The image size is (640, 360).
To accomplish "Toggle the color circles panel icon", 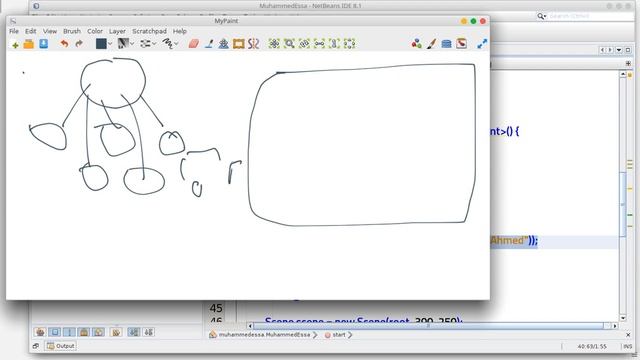I will 416,44.
